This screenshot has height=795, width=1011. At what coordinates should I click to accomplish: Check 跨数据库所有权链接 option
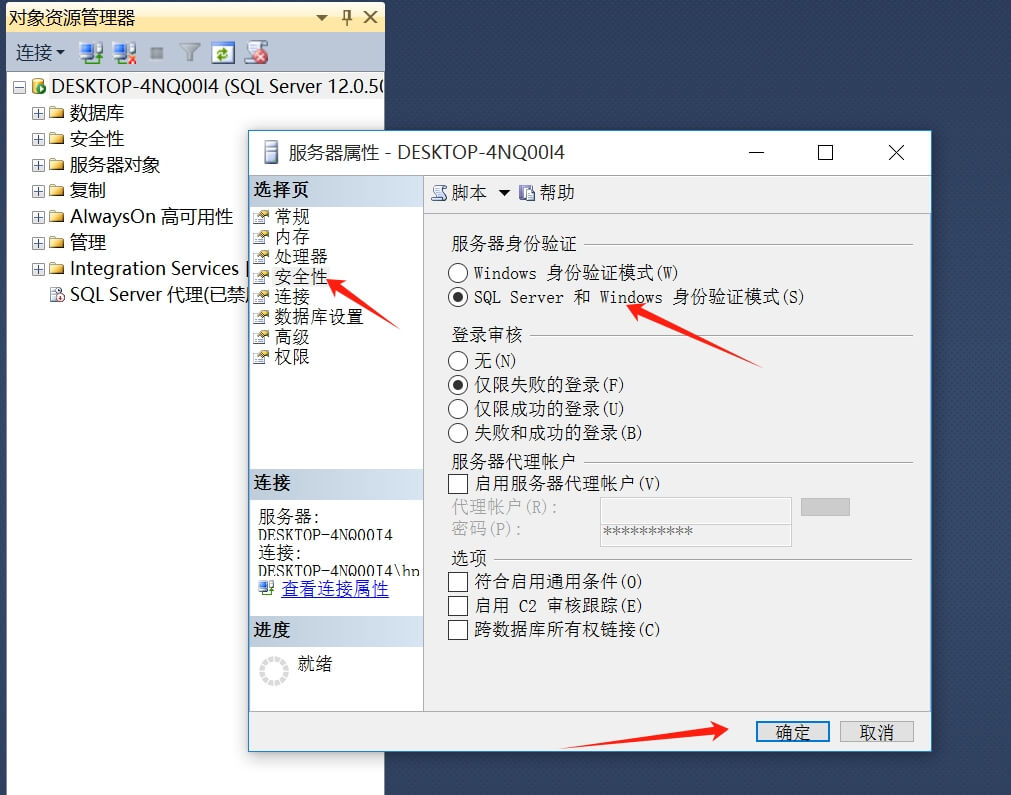[x=458, y=629]
